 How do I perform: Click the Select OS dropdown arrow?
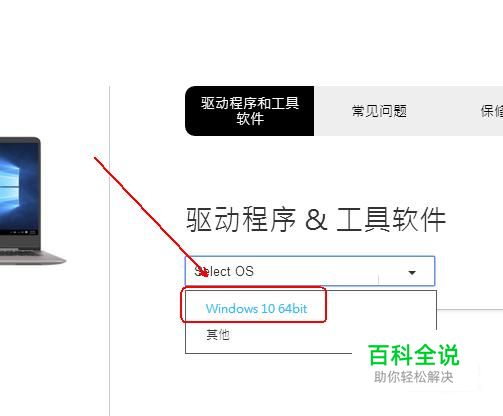coord(412,273)
